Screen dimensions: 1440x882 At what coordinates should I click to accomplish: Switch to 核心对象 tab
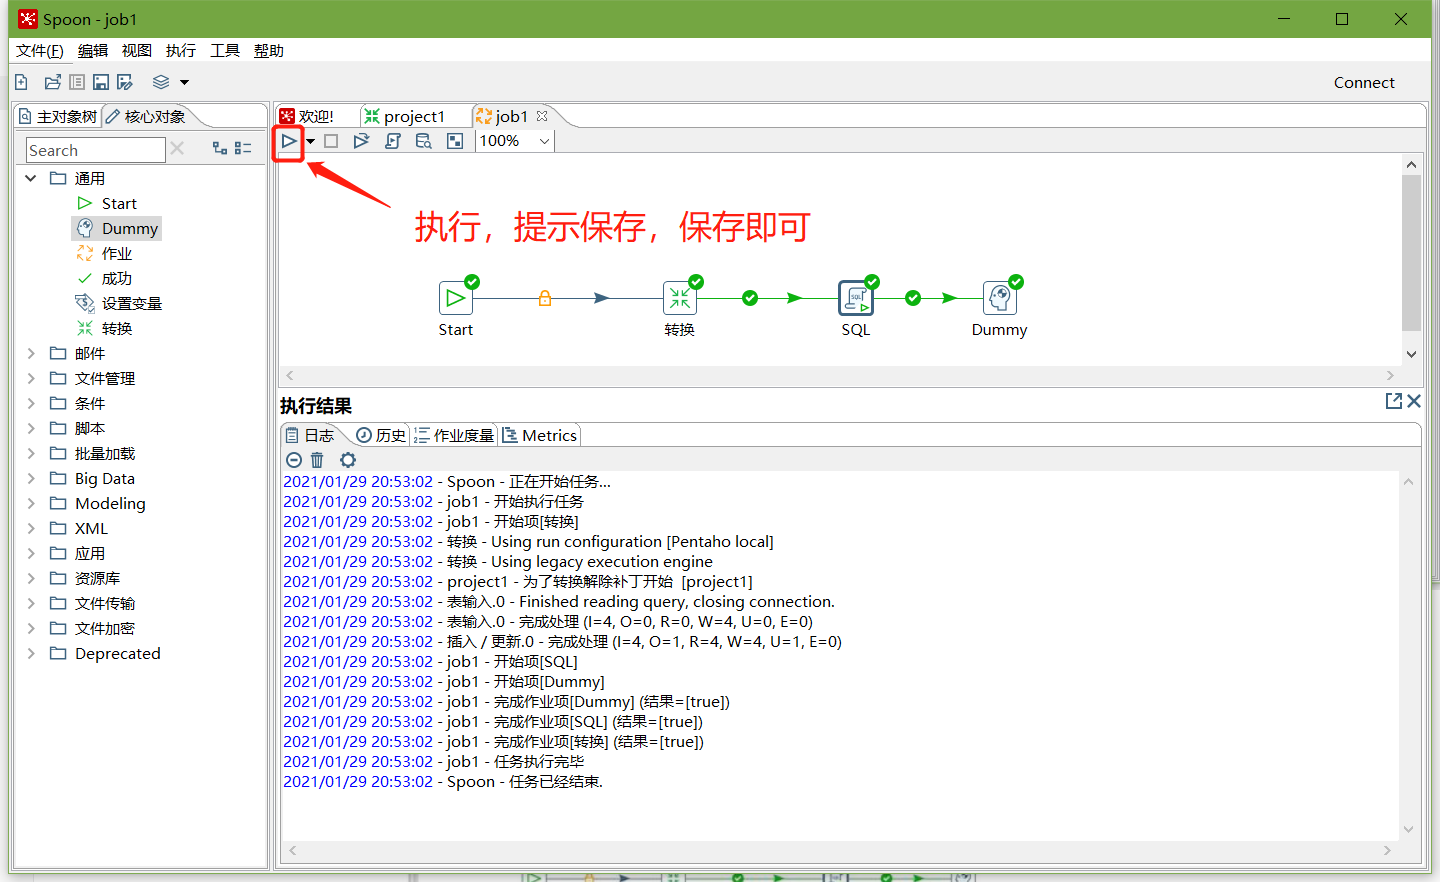click(147, 117)
